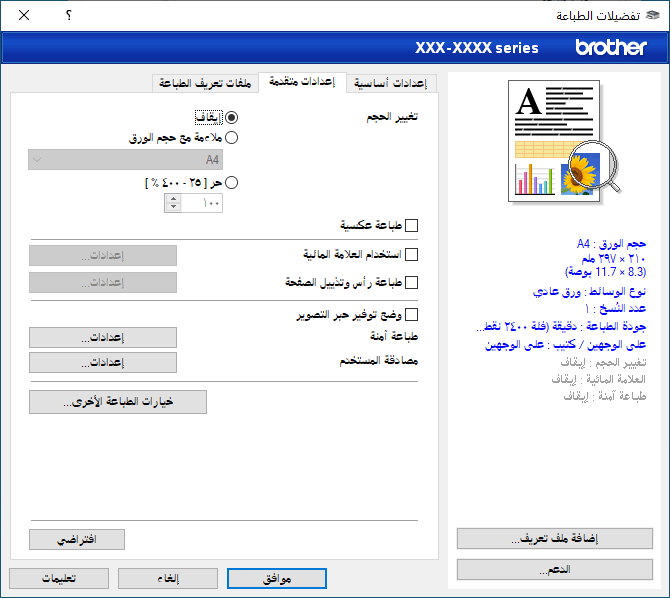Image resolution: width=670 pixels, height=598 pixels.
Task: Toggle وضع توفير حبر التصوير checkbox
Action: pos(411,314)
